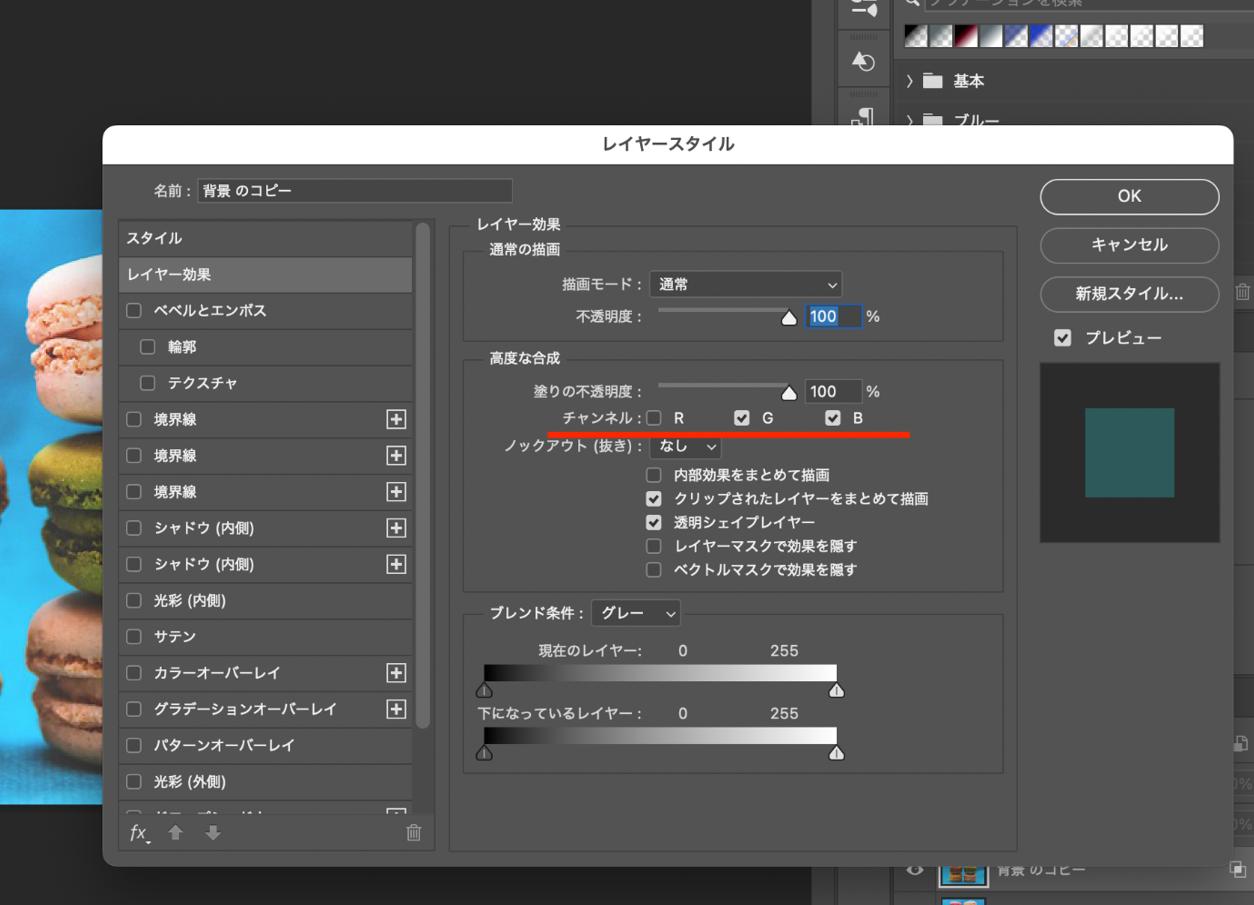Click the OK button
1254x905 pixels.
click(1129, 196)
